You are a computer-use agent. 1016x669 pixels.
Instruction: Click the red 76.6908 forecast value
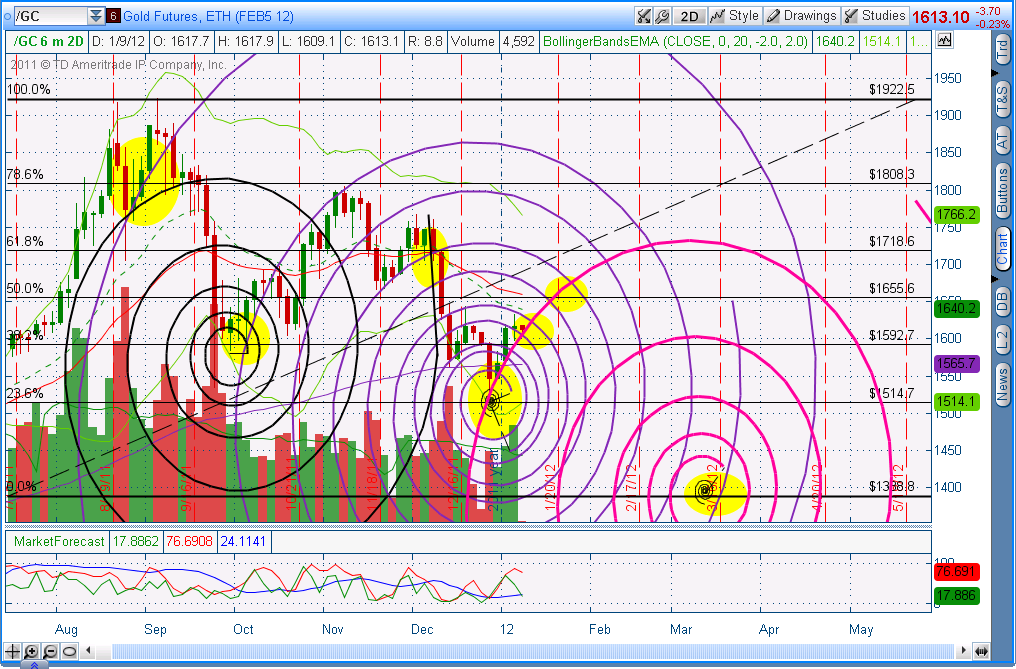coord(189,541)
